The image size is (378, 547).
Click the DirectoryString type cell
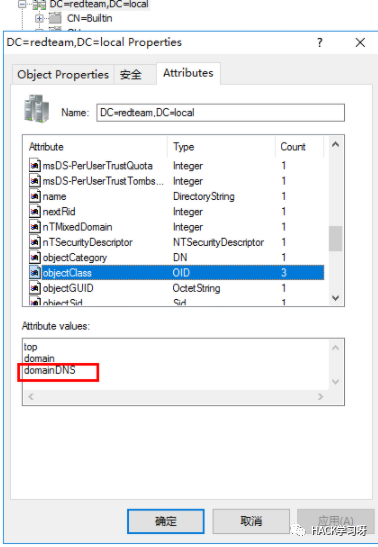pyautogui.click(x=204, y=196)
